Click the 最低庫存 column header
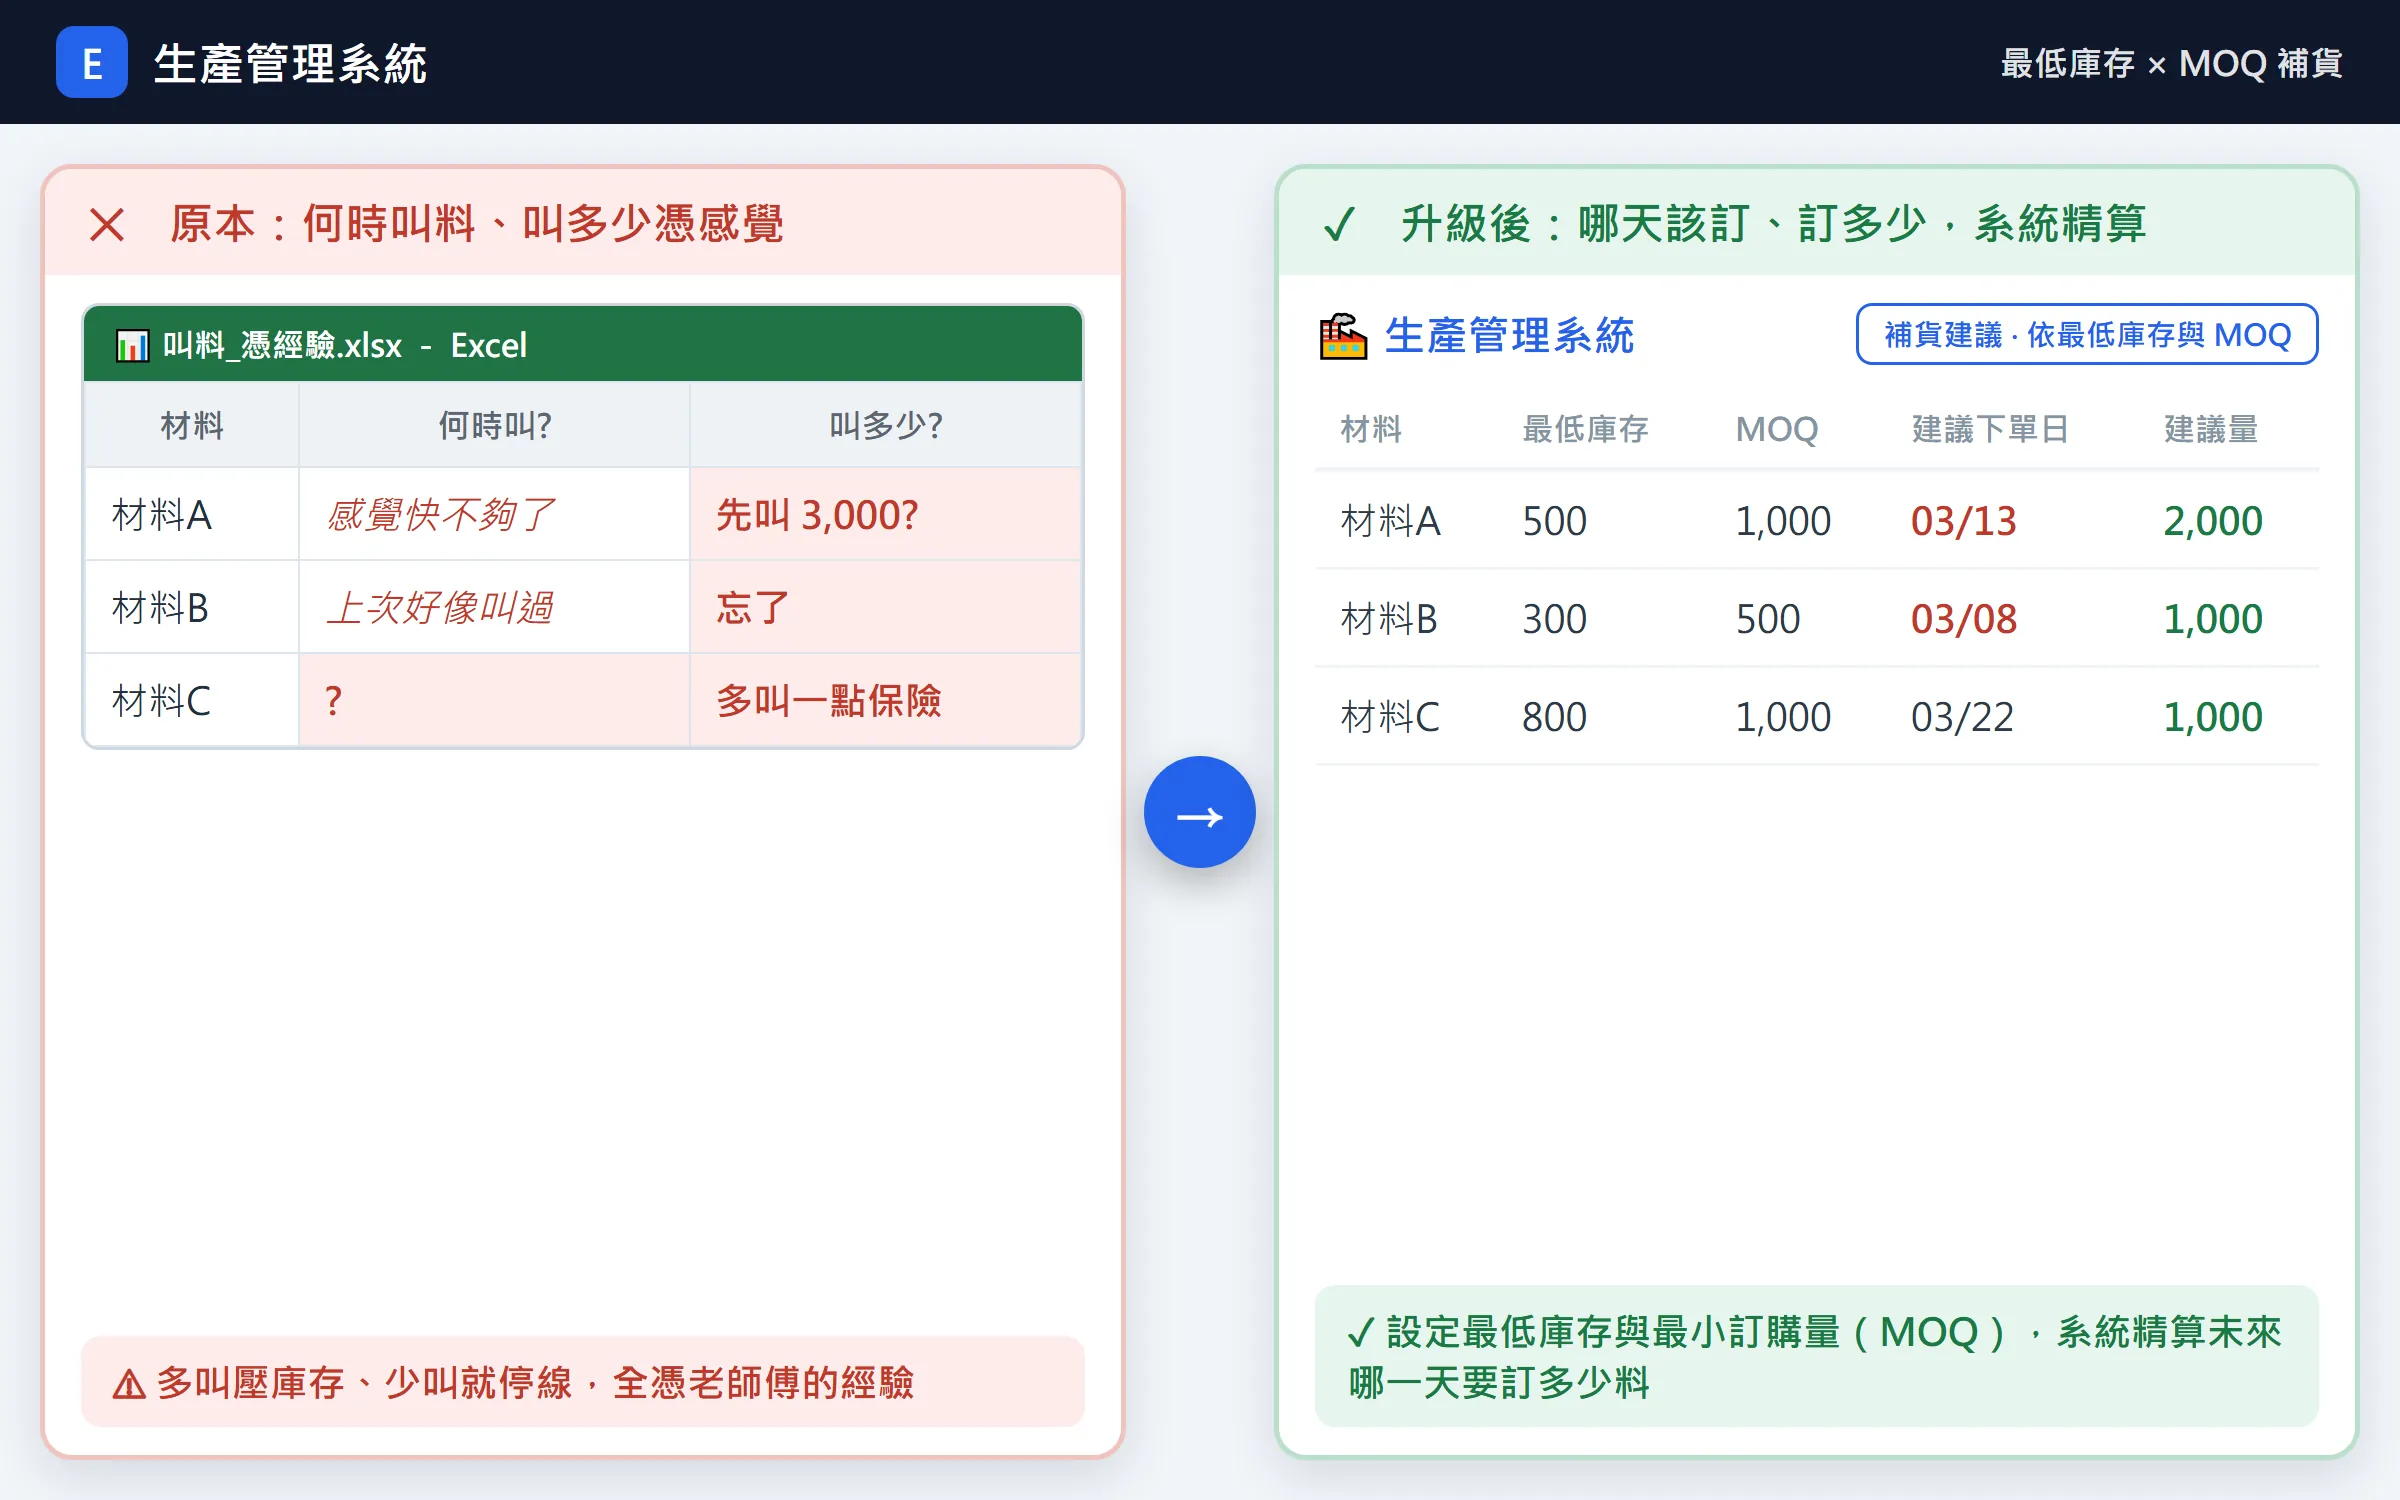This screenshot has width=2400, height=1500. 1585,430
